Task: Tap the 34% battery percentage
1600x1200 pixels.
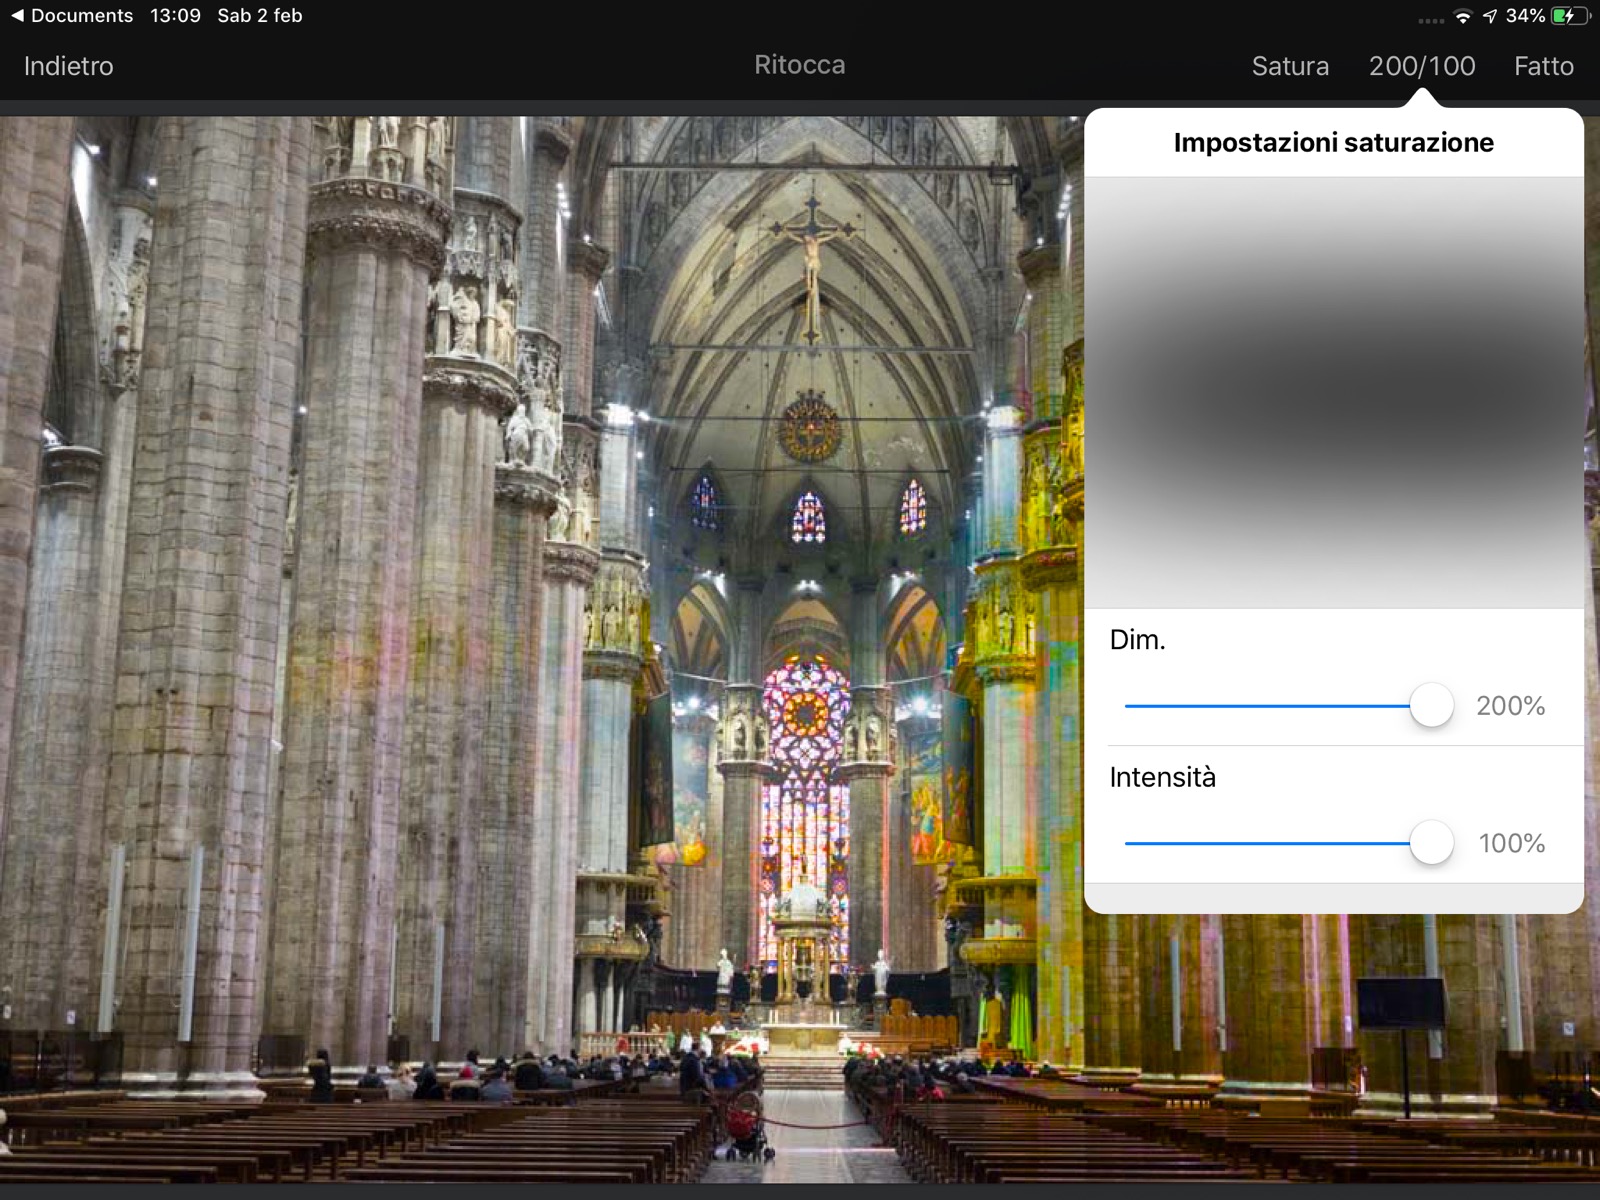Action: click(1525, 16)
